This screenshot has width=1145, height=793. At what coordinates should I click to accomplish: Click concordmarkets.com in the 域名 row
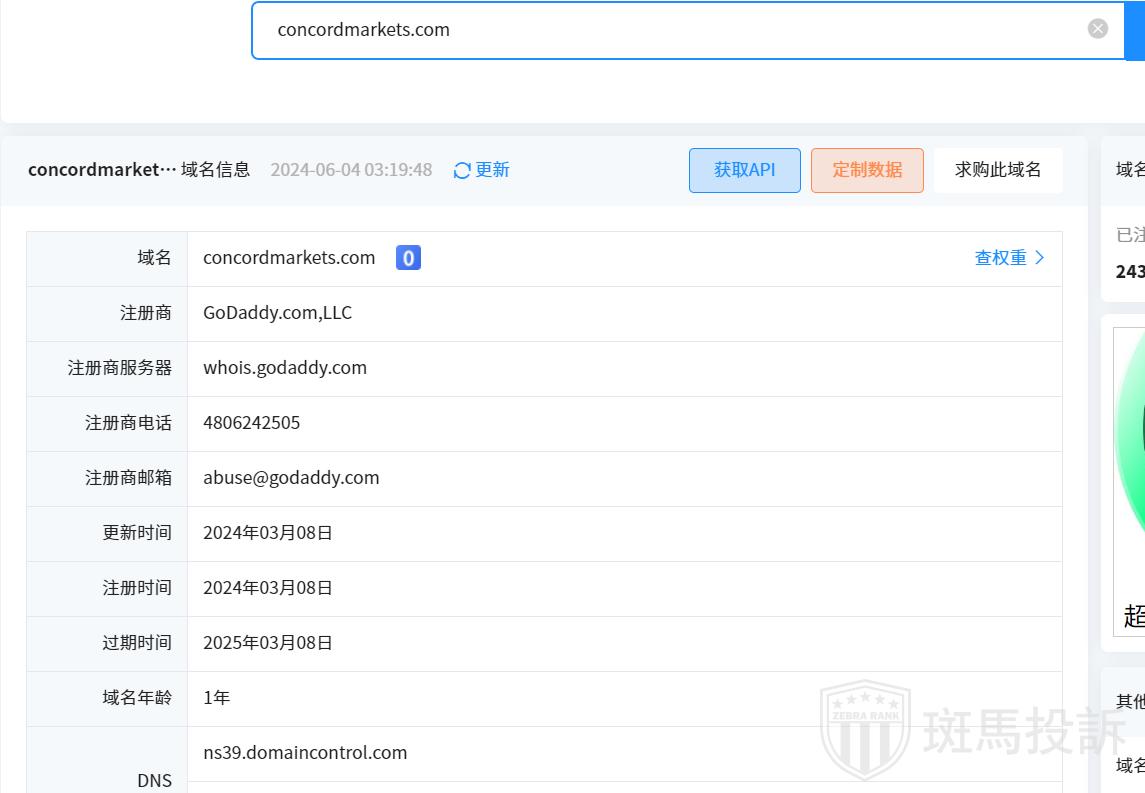[x=289, y=258]
